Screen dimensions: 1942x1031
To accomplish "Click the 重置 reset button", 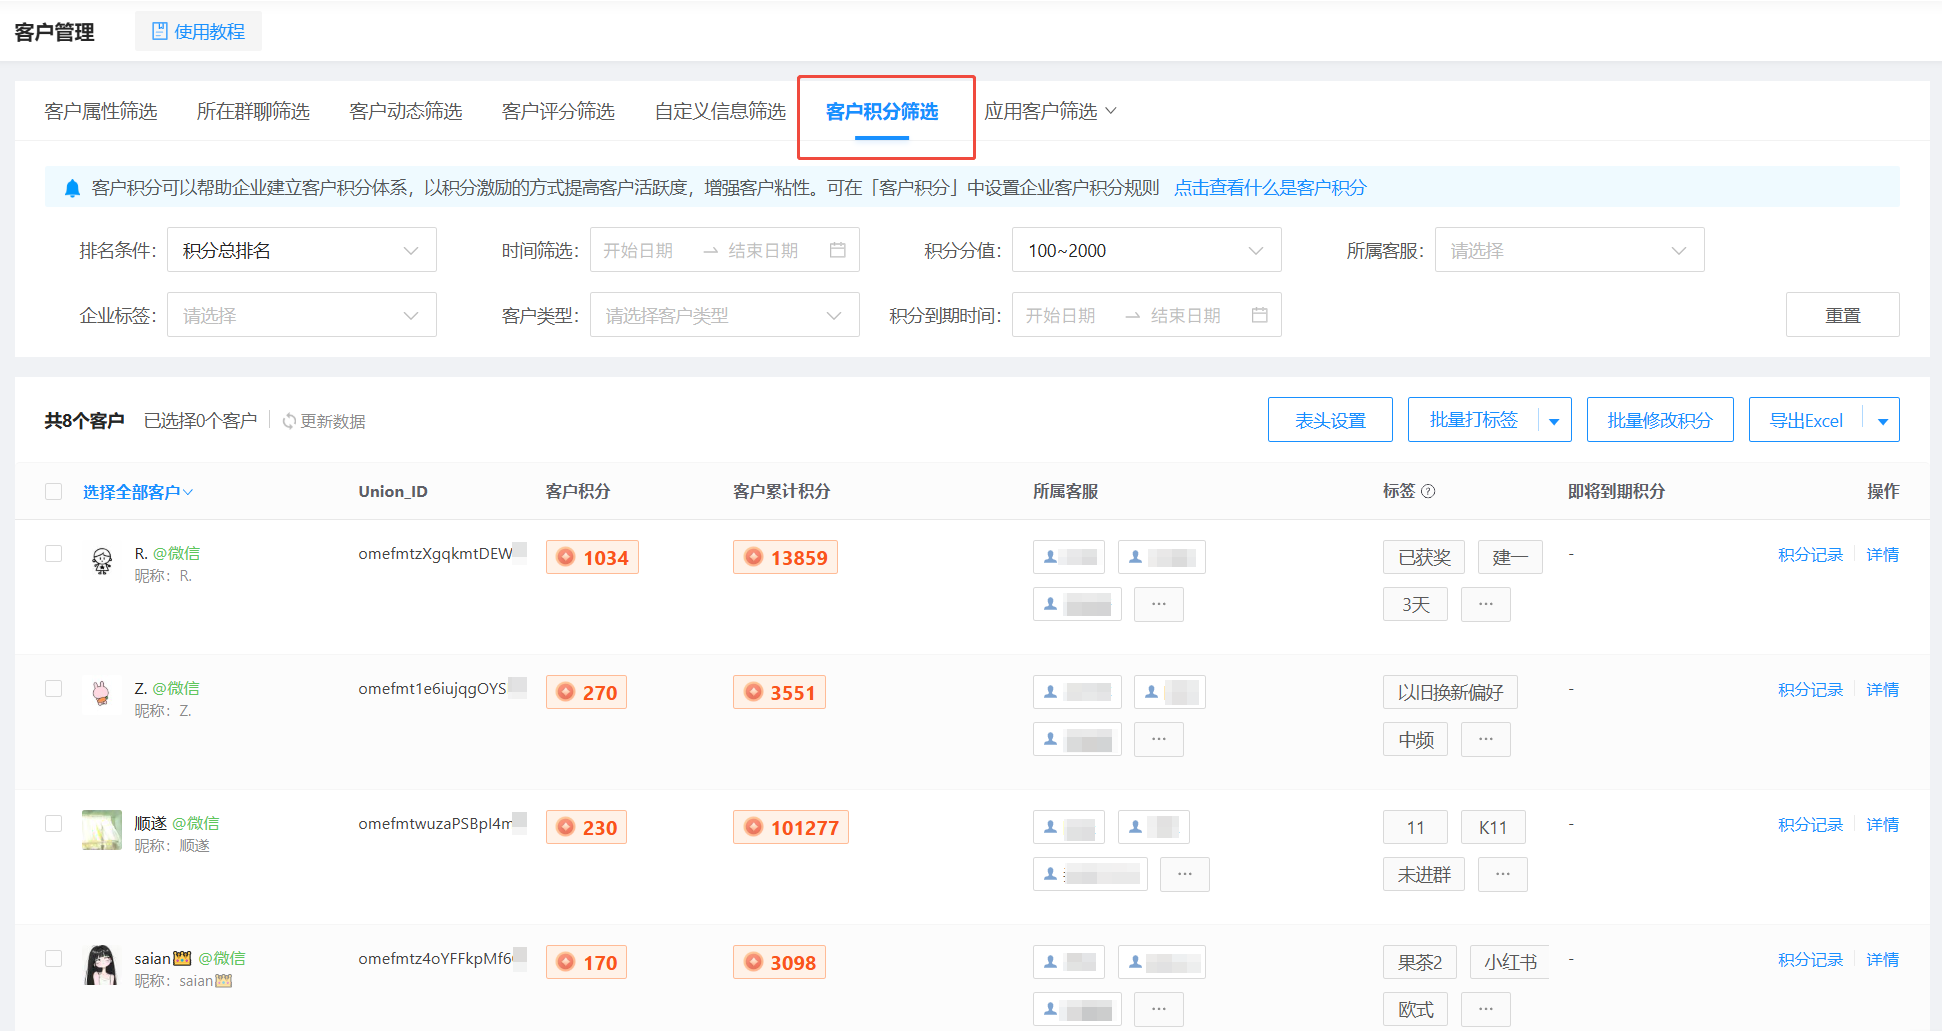I will point(1842,315).
